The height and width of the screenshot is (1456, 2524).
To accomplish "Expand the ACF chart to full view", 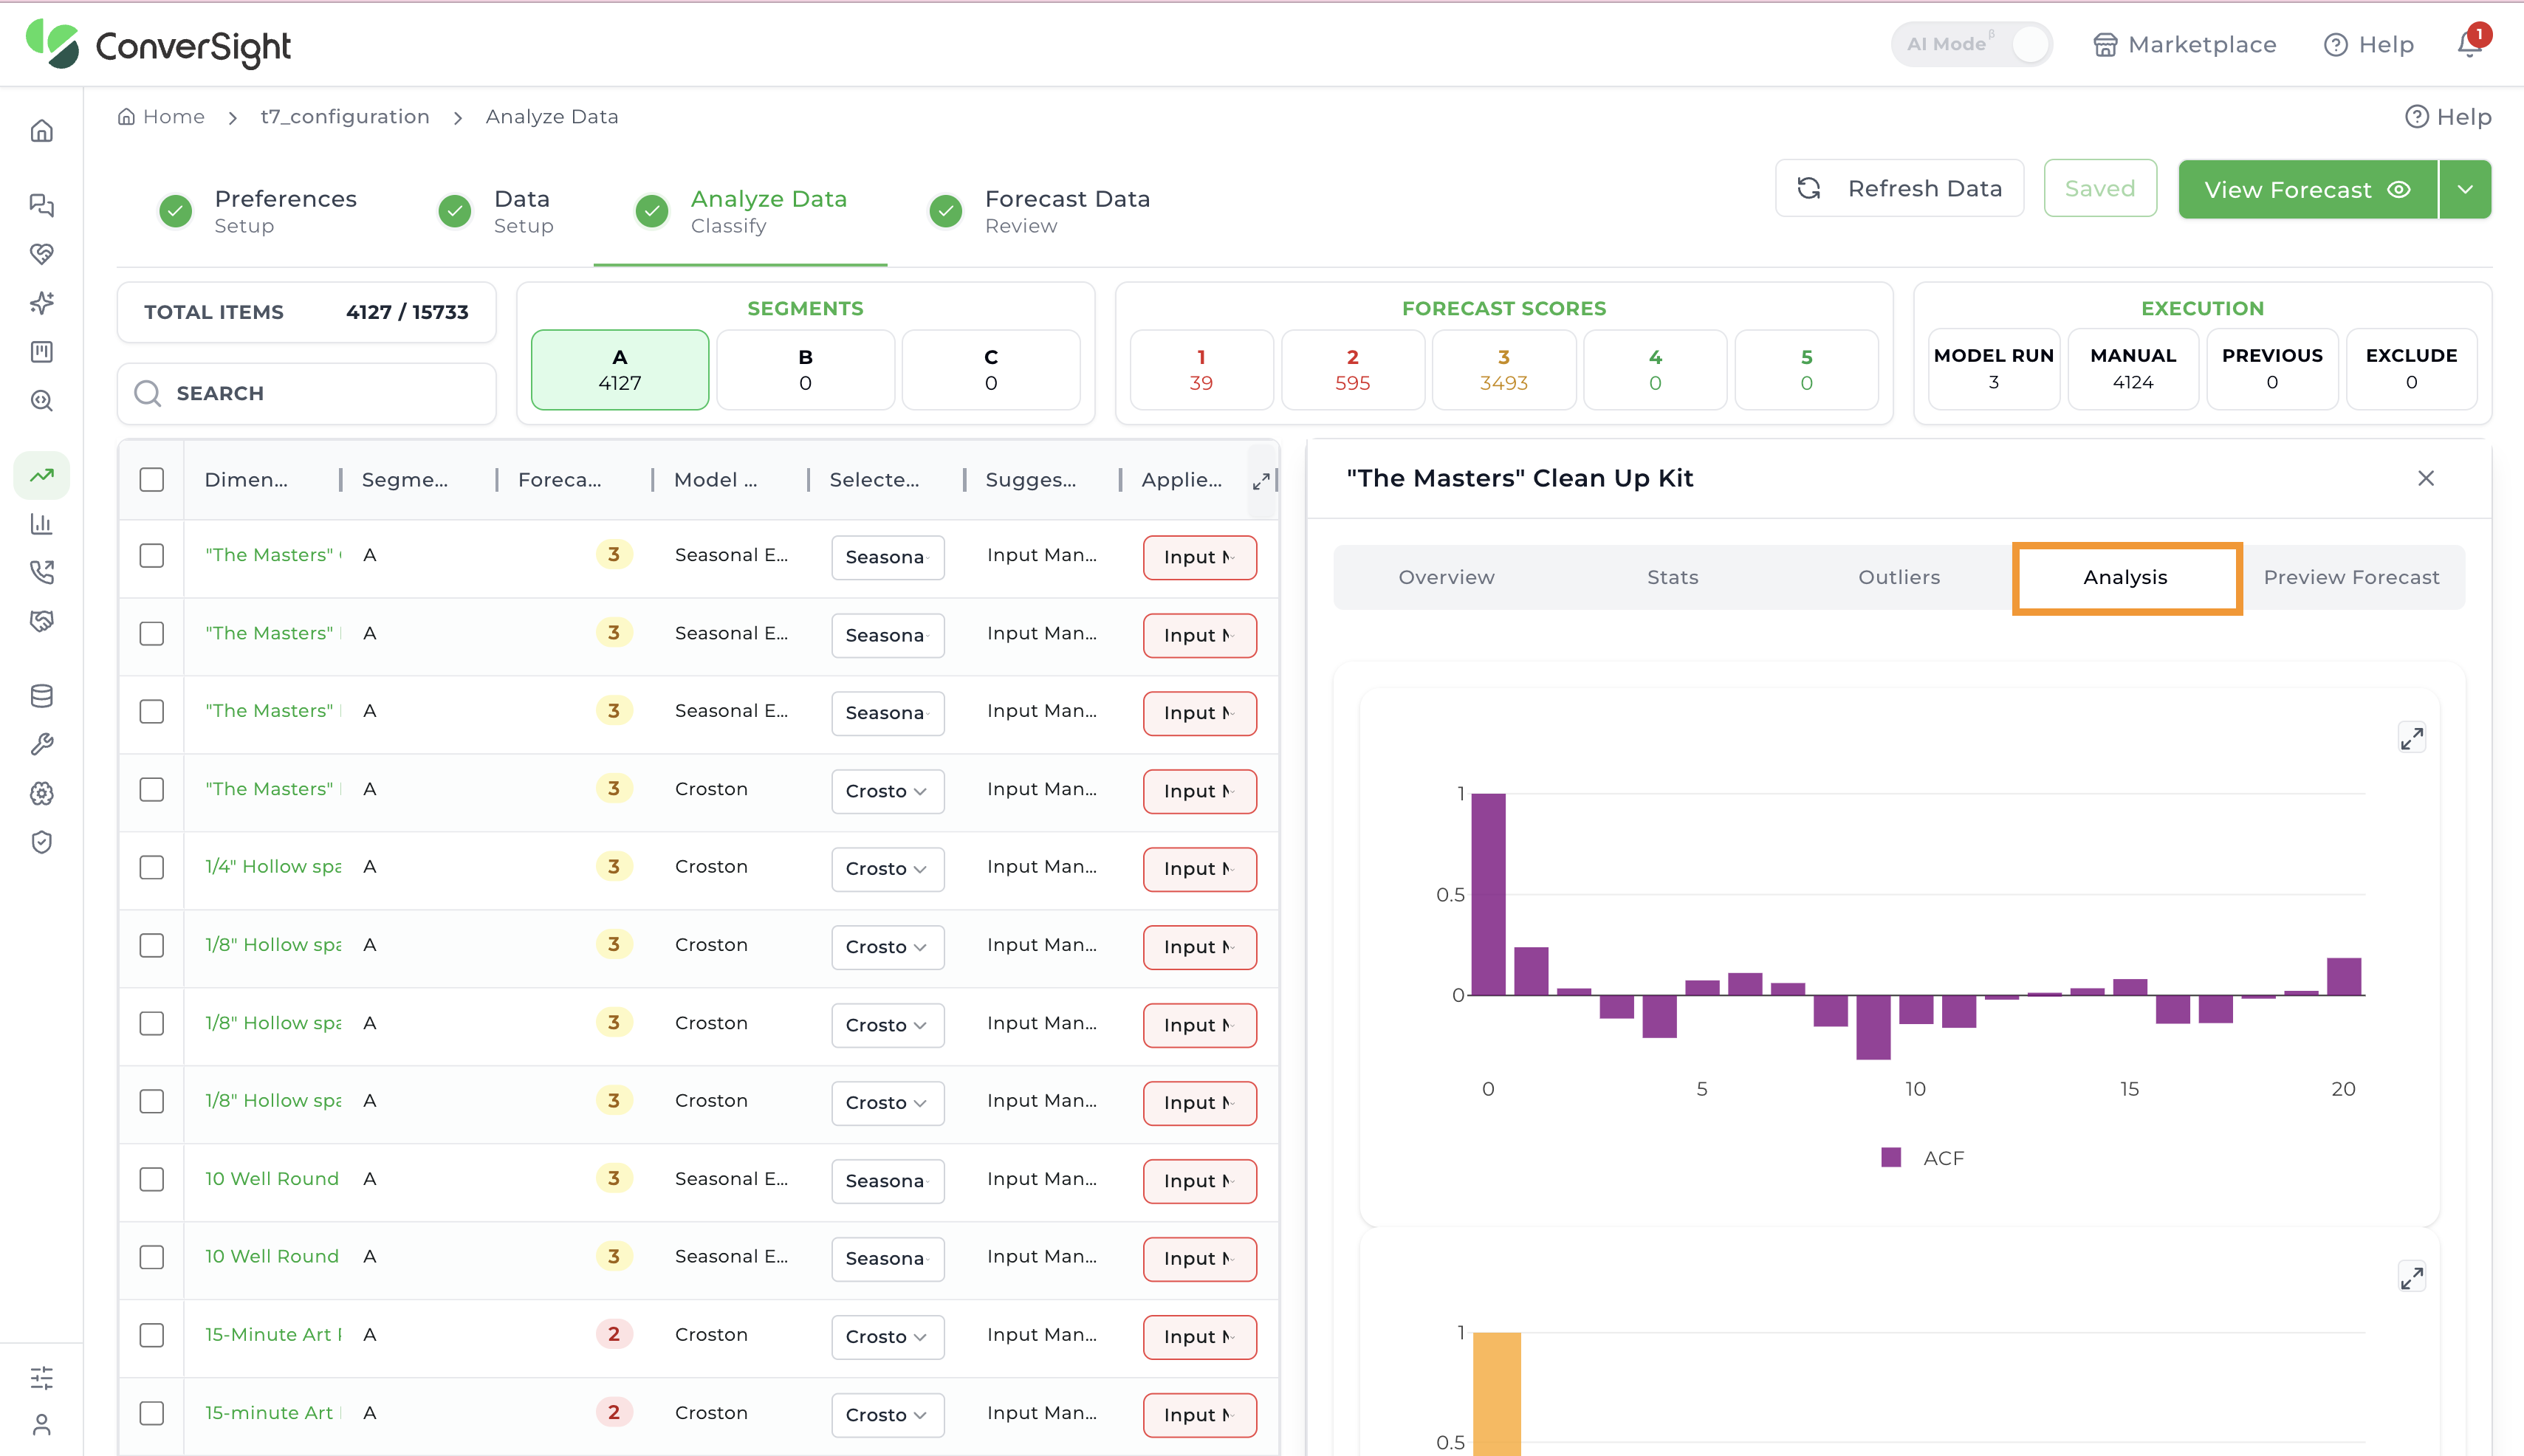I will 2412,739.
